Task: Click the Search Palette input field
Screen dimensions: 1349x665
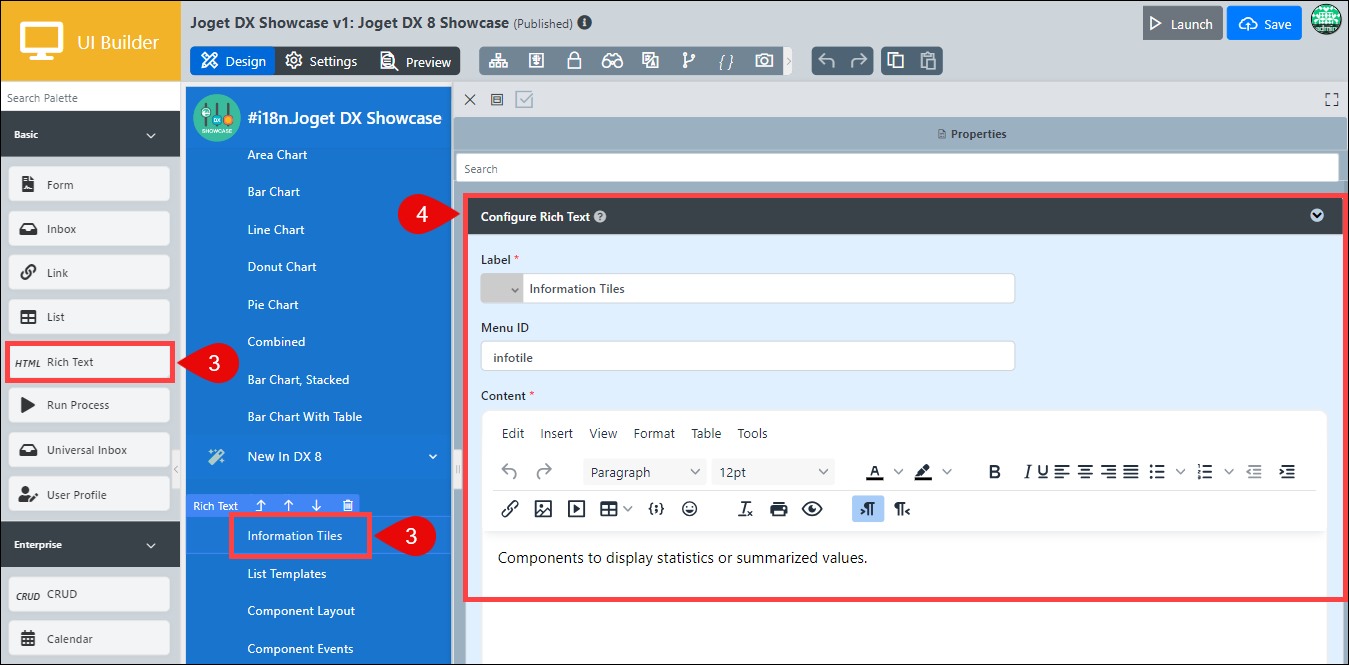Action: coord(90,98)
